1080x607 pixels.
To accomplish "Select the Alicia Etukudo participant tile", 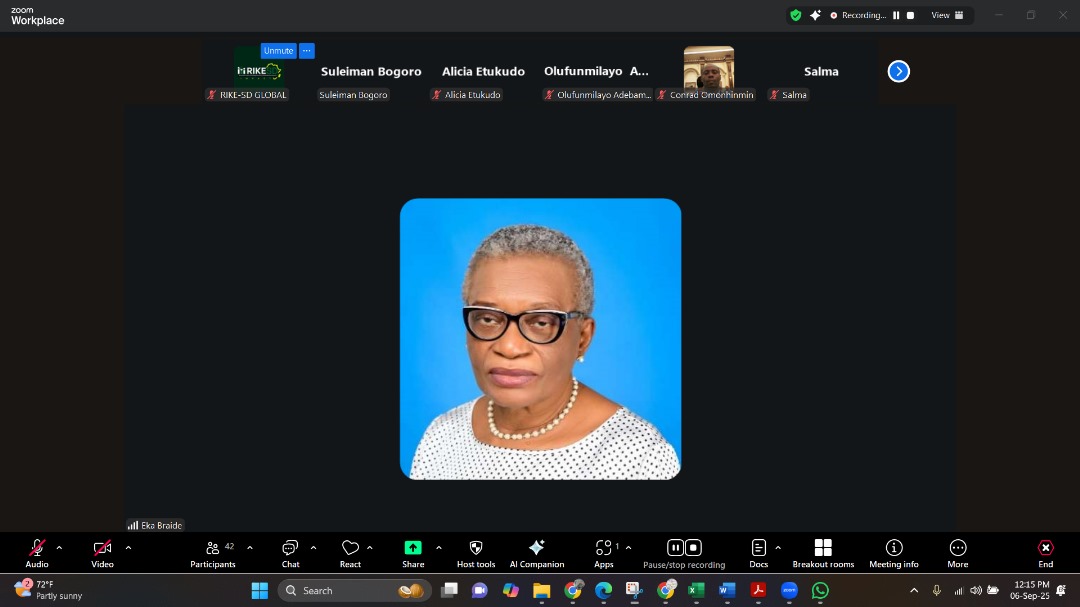I will (x=483, y=72).
